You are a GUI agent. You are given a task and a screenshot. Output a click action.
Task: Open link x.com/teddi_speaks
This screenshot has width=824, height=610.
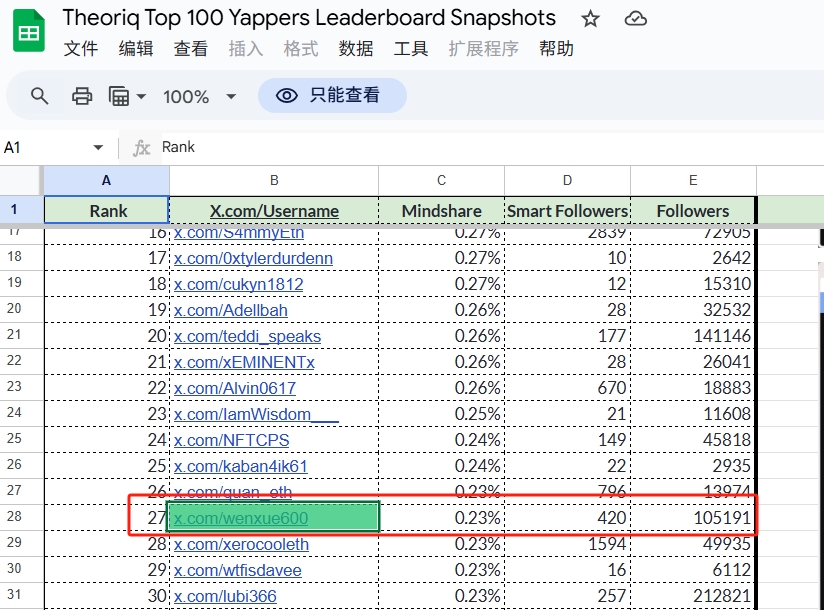247,336
